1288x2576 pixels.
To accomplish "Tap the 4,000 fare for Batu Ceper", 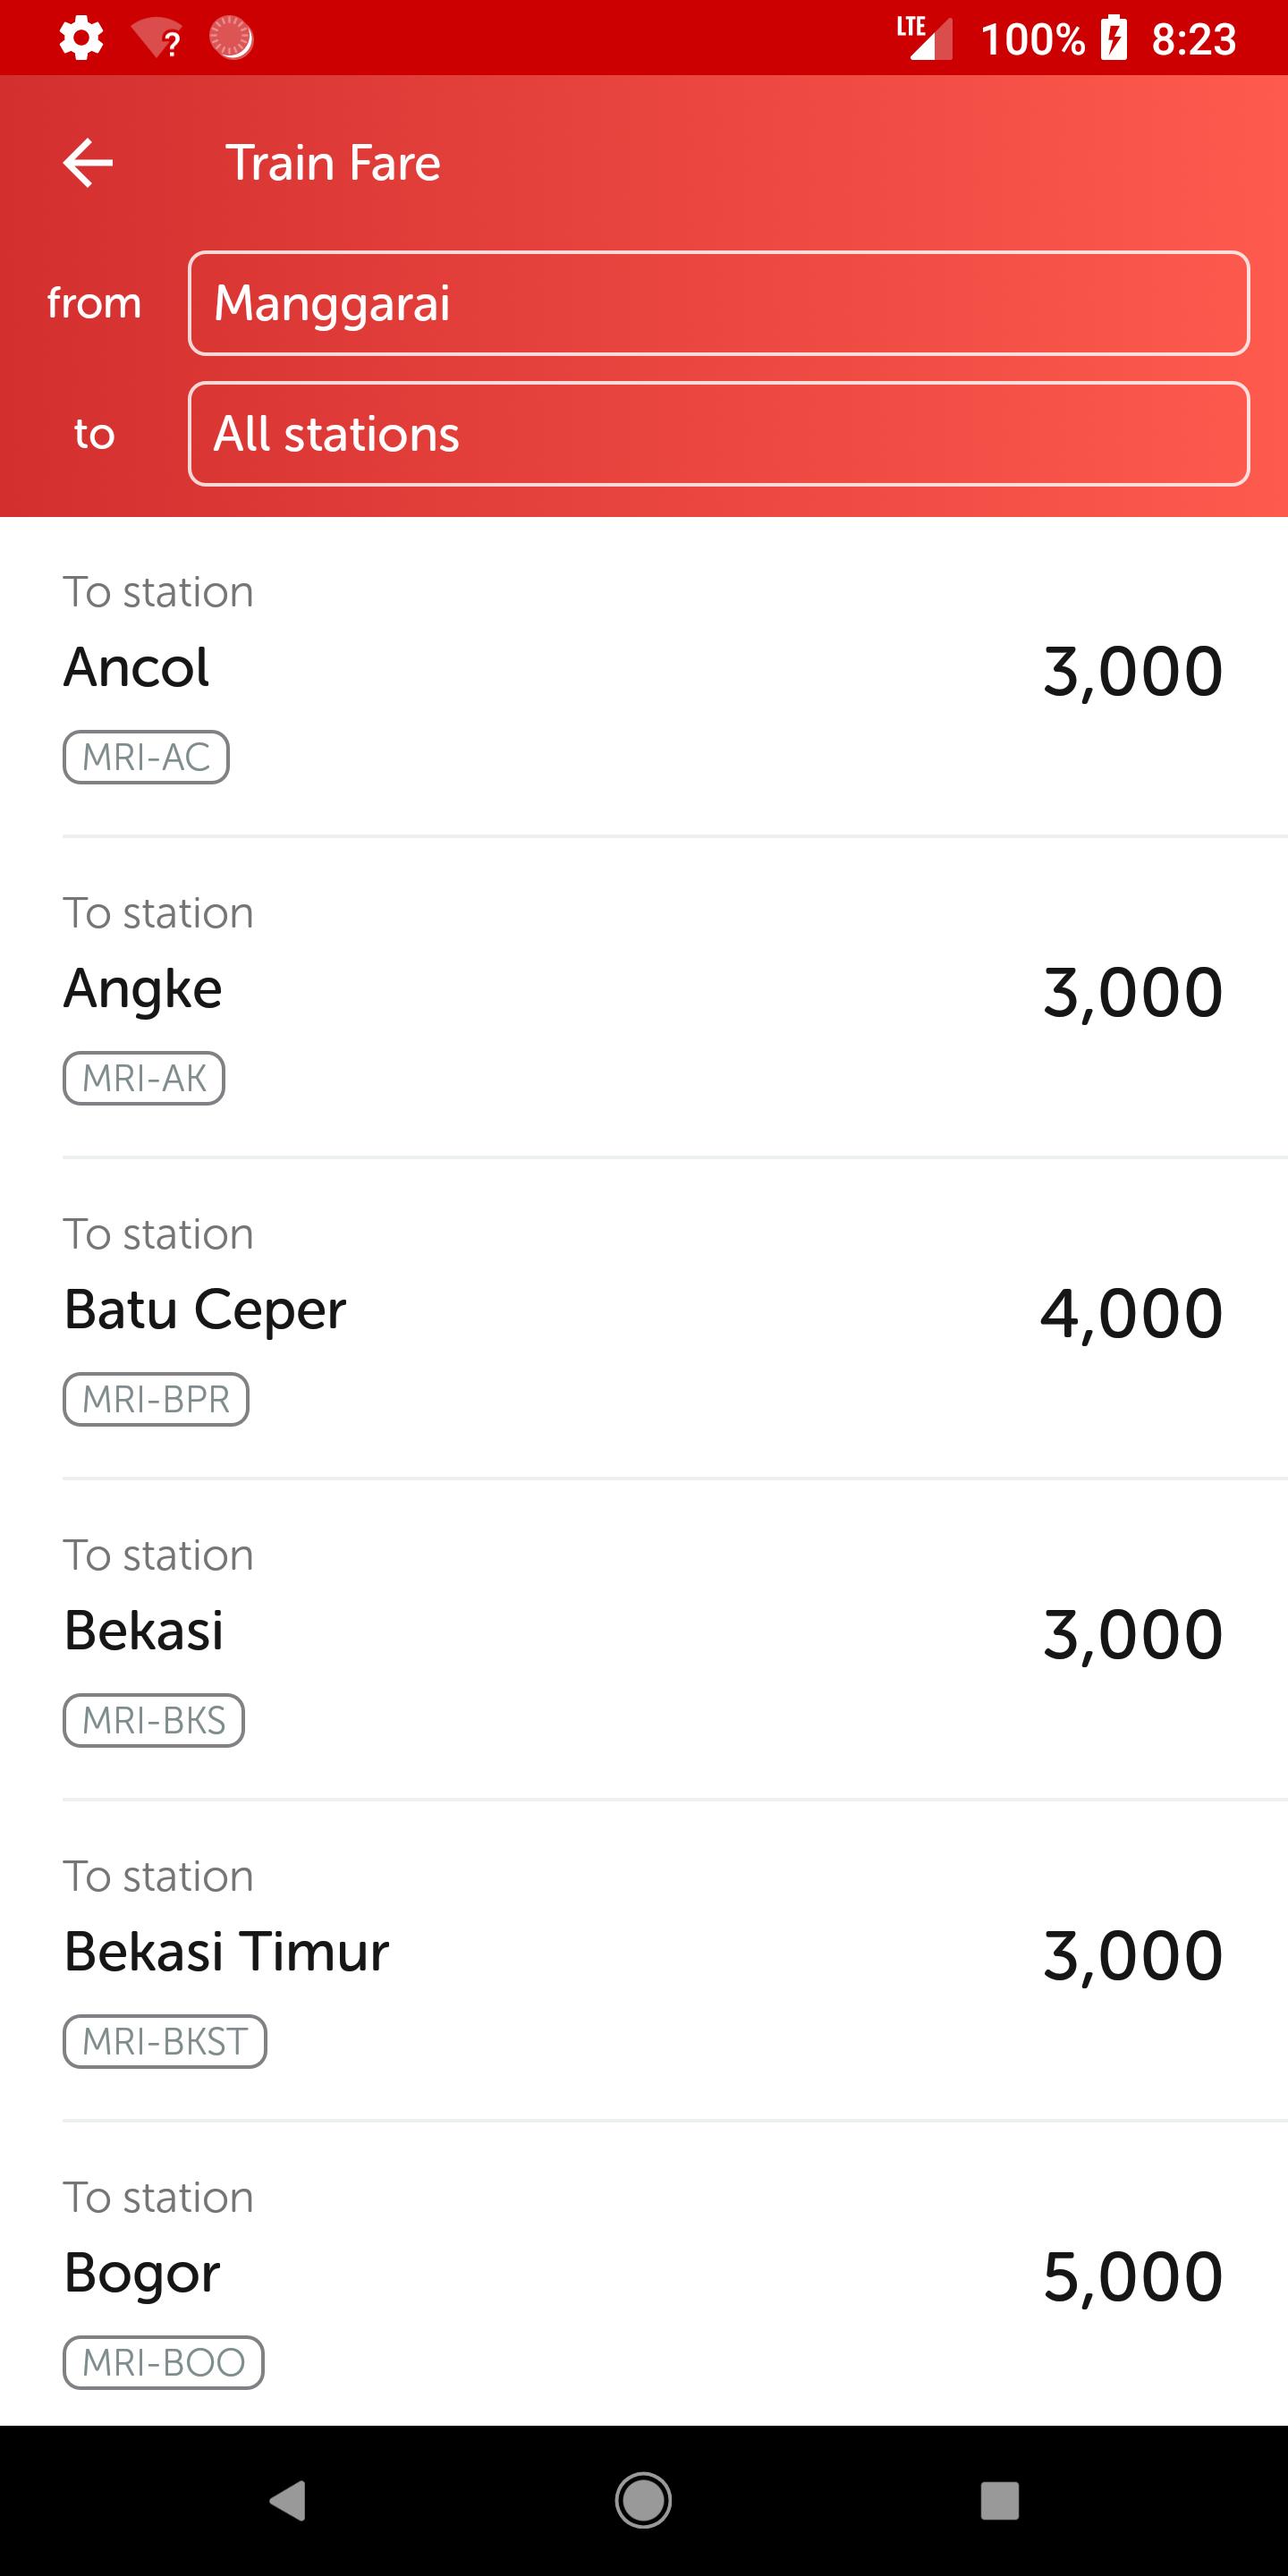I will (1131, 1313).
